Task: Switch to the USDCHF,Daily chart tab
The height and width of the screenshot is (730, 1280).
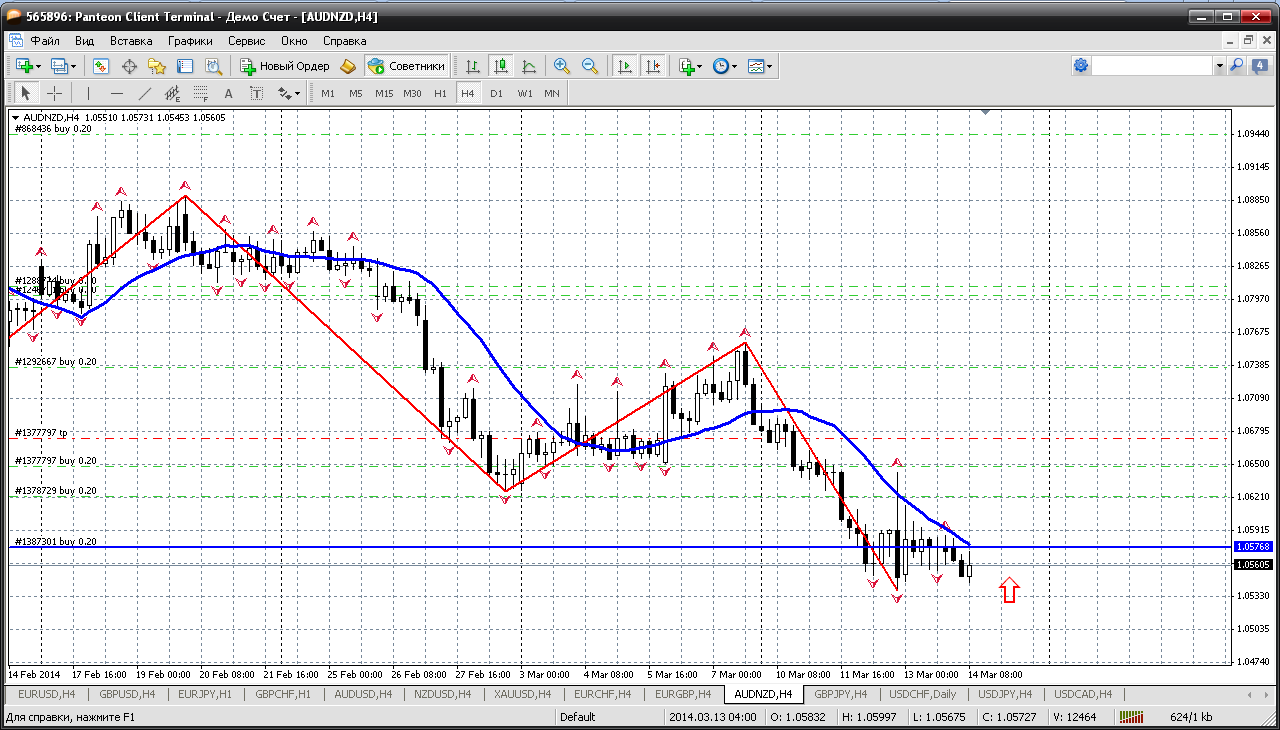Action: (922, 694)
